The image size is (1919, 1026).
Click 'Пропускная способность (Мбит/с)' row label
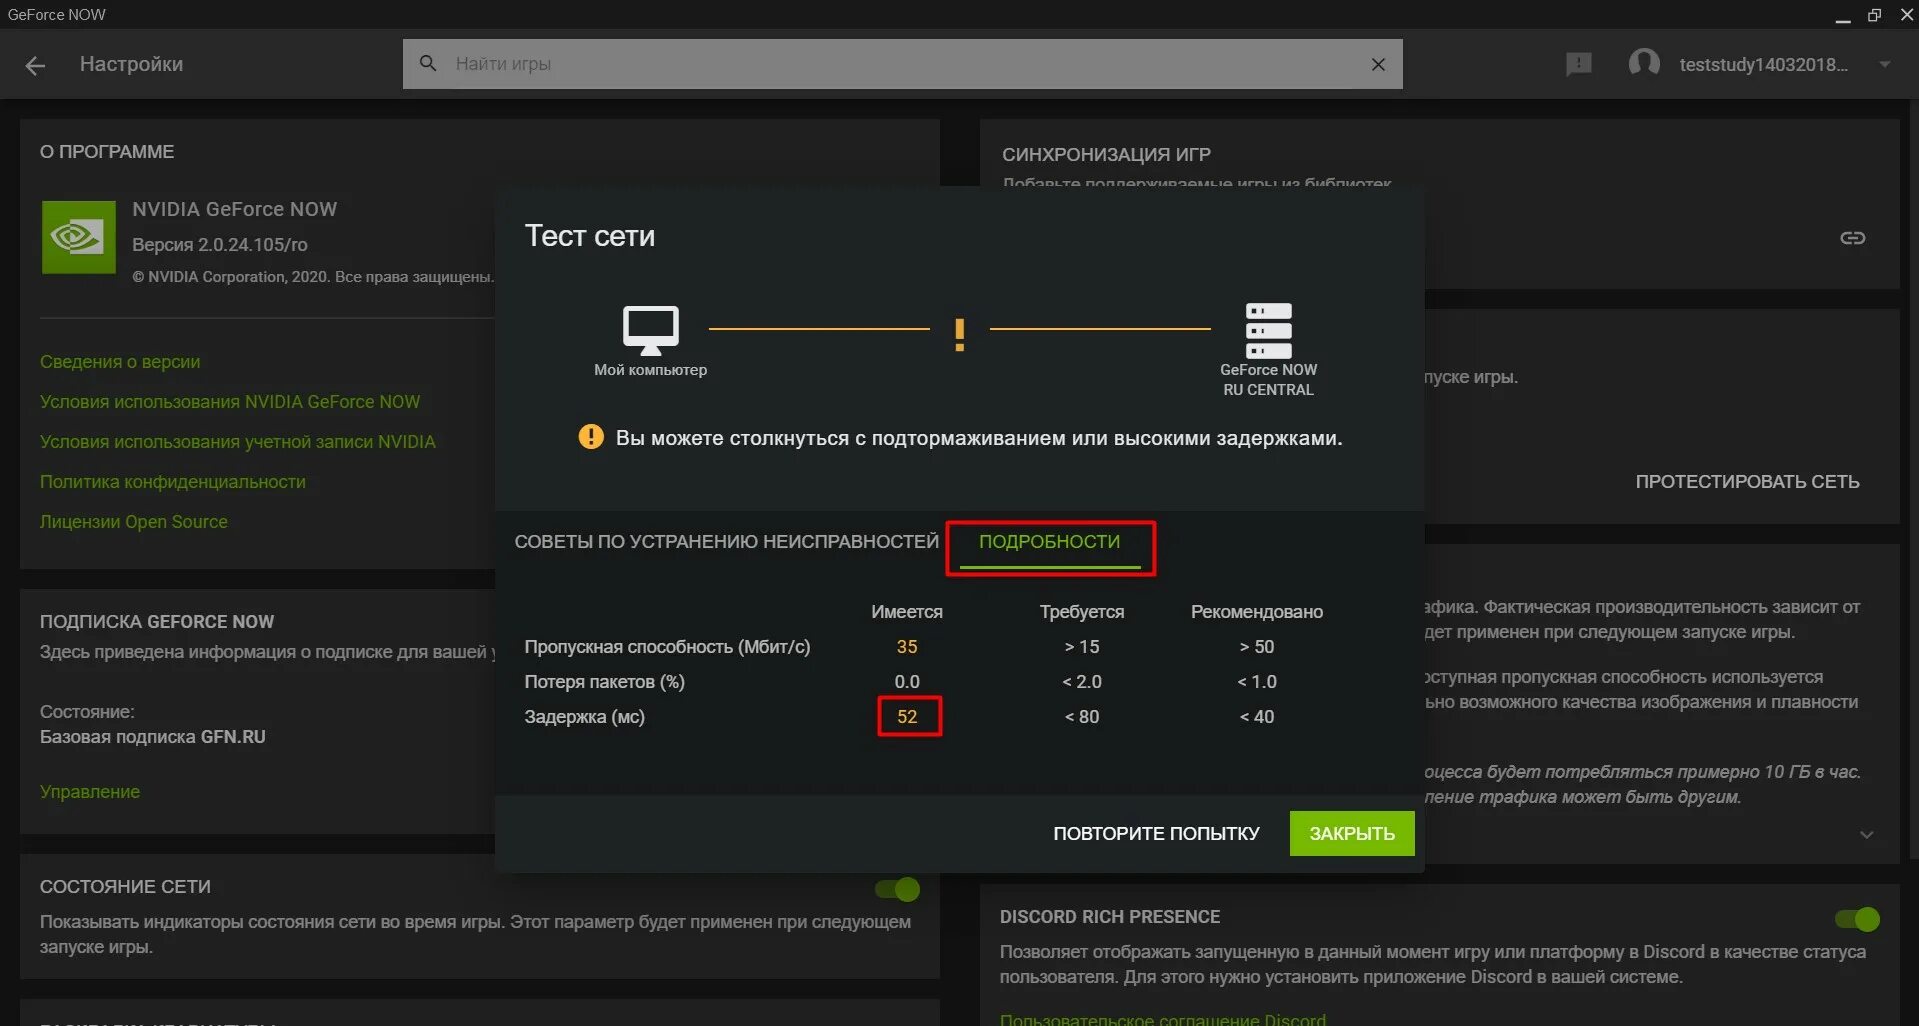tap(667, 647)
